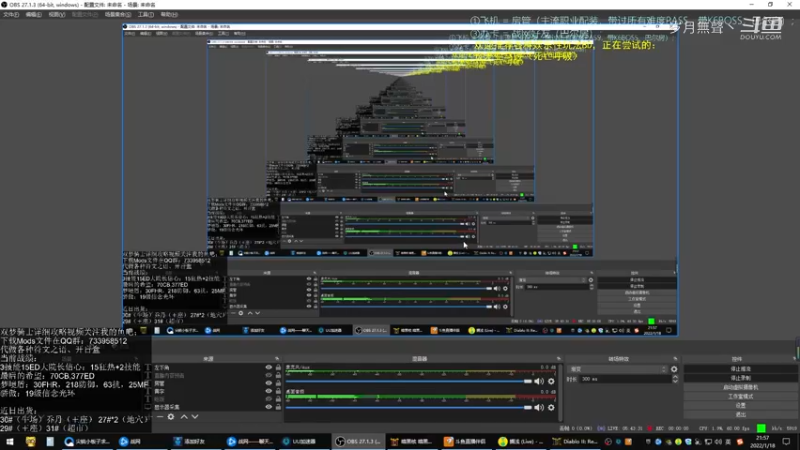Screen dimensions: 800x450
Task: Open the 帮助(H) menu
Action: [x=169, y=14]
